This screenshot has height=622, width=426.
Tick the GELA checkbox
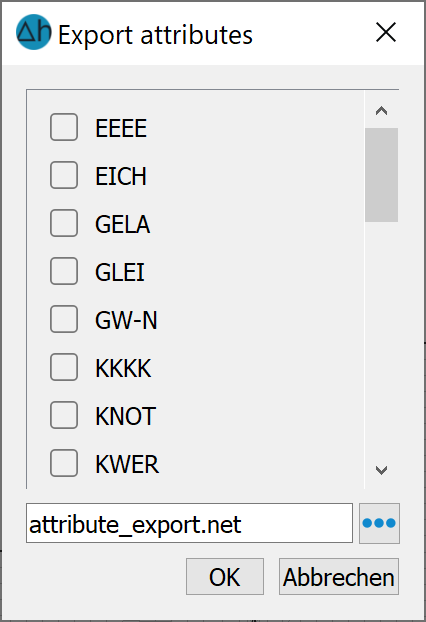(64, 223)
